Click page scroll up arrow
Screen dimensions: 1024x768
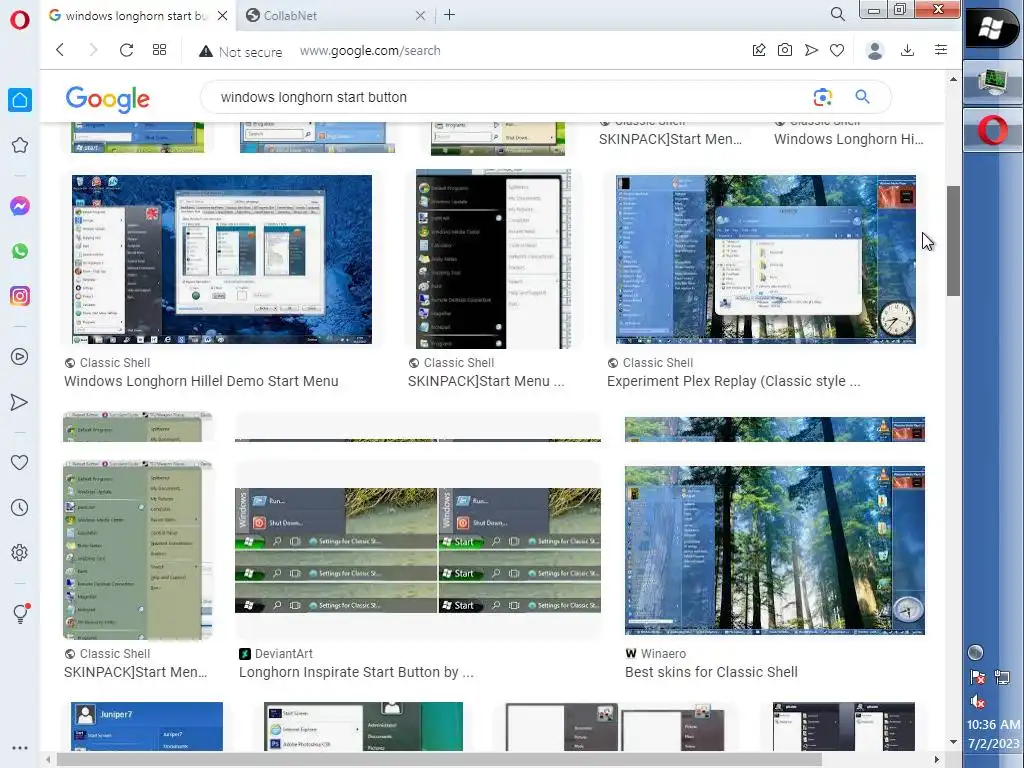(x=953, y=80)
